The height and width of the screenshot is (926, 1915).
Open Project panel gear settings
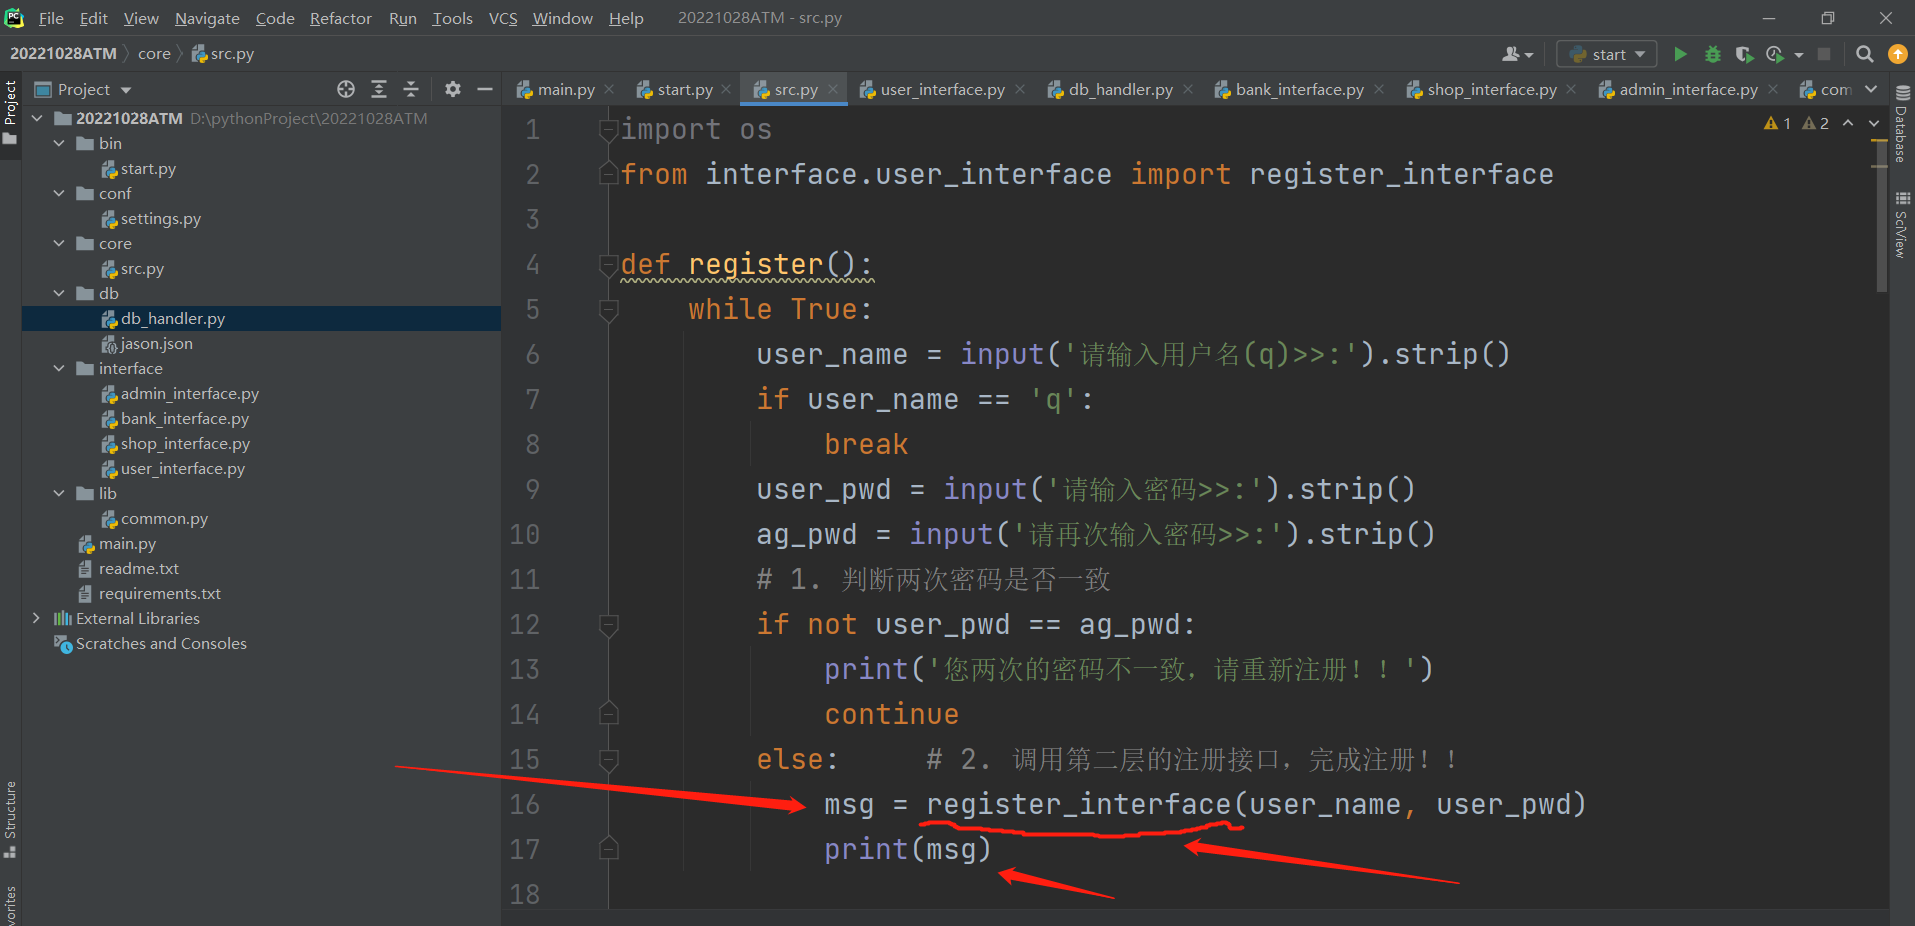[x=453, y=89]
